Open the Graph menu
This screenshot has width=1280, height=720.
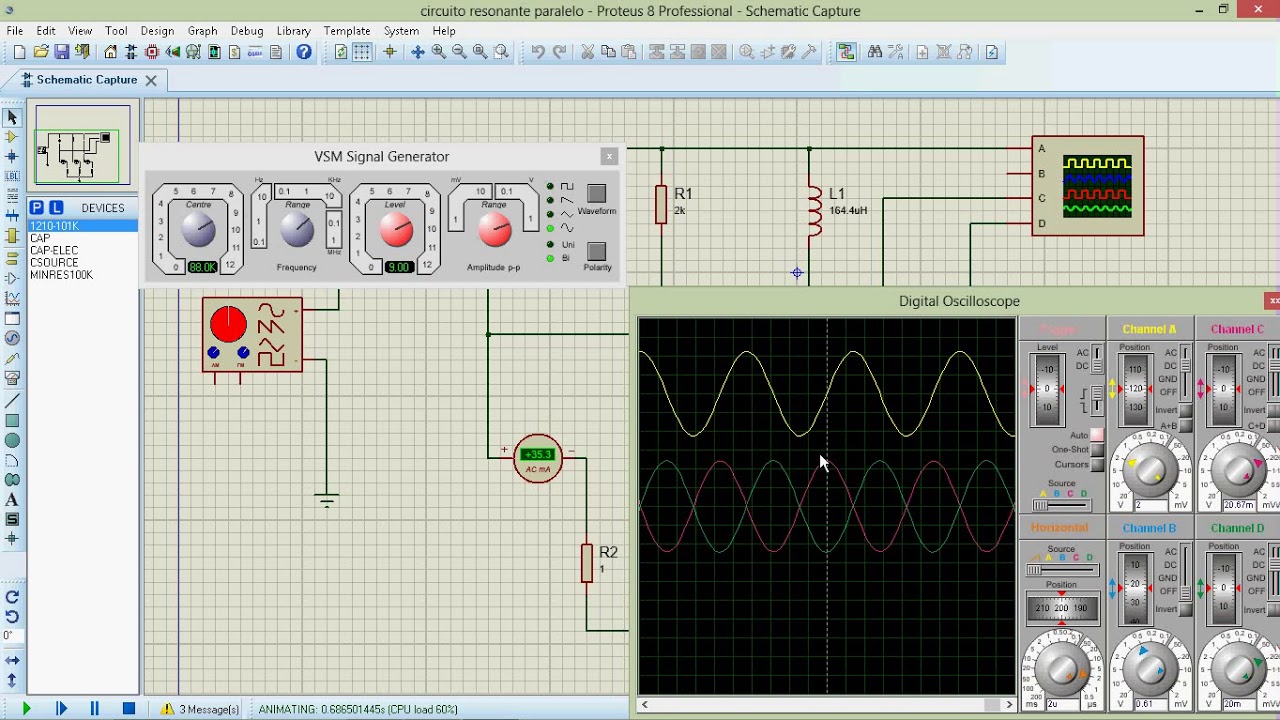coord(202,31)
